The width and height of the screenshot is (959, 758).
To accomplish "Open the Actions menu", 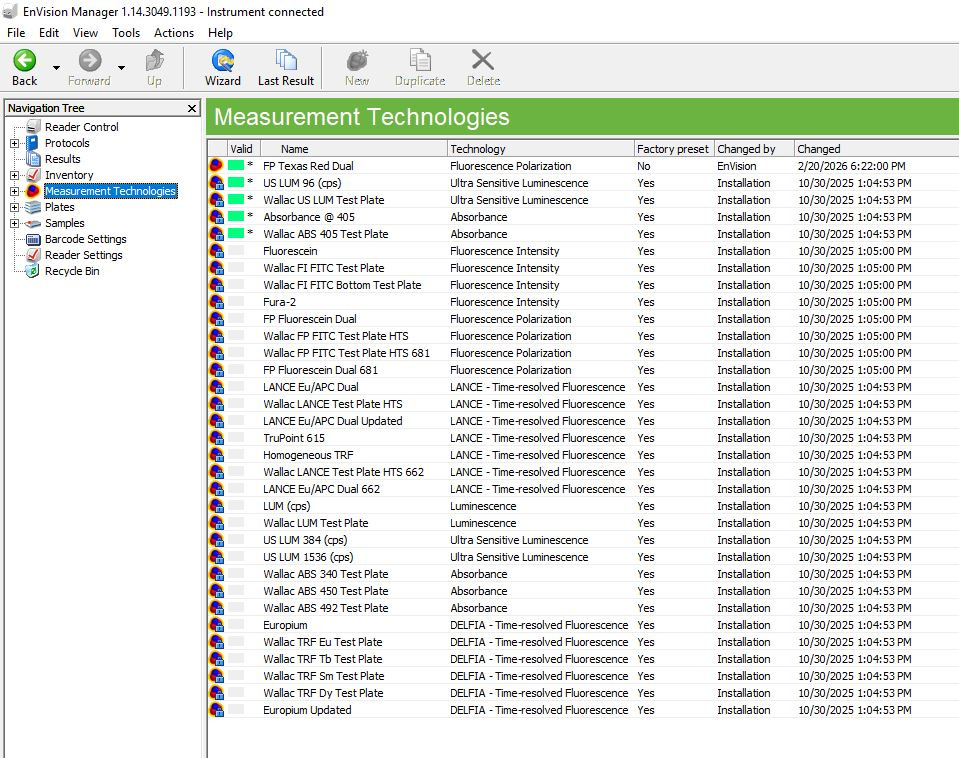I will [174, 33].
